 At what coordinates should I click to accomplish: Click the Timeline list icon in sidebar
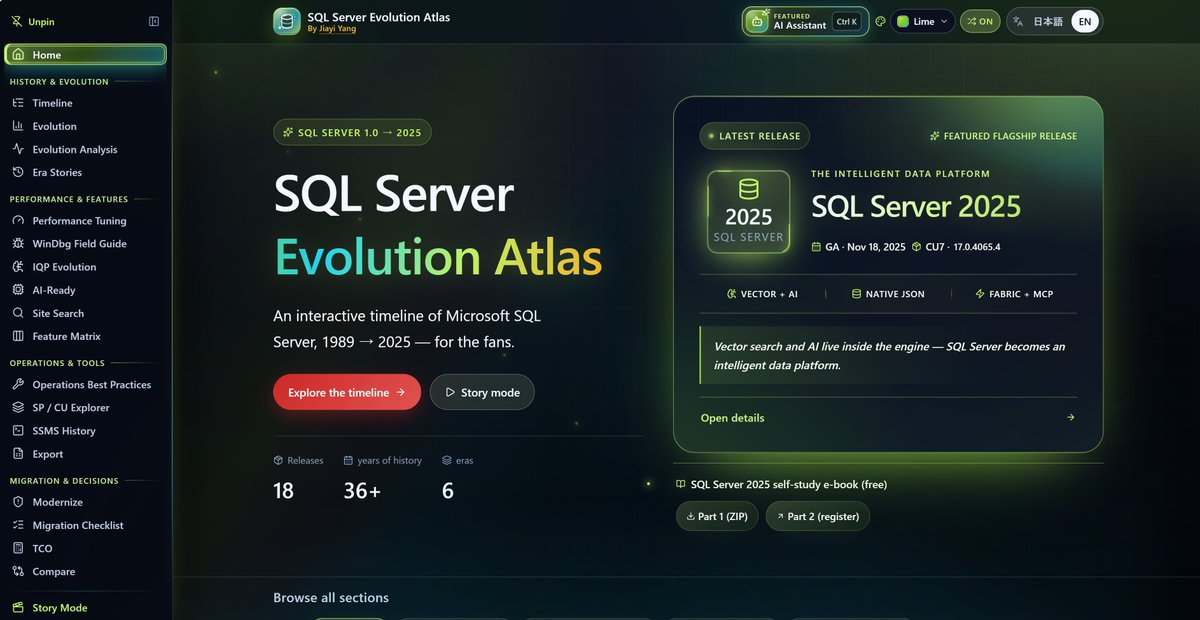(x=18, y=103)
